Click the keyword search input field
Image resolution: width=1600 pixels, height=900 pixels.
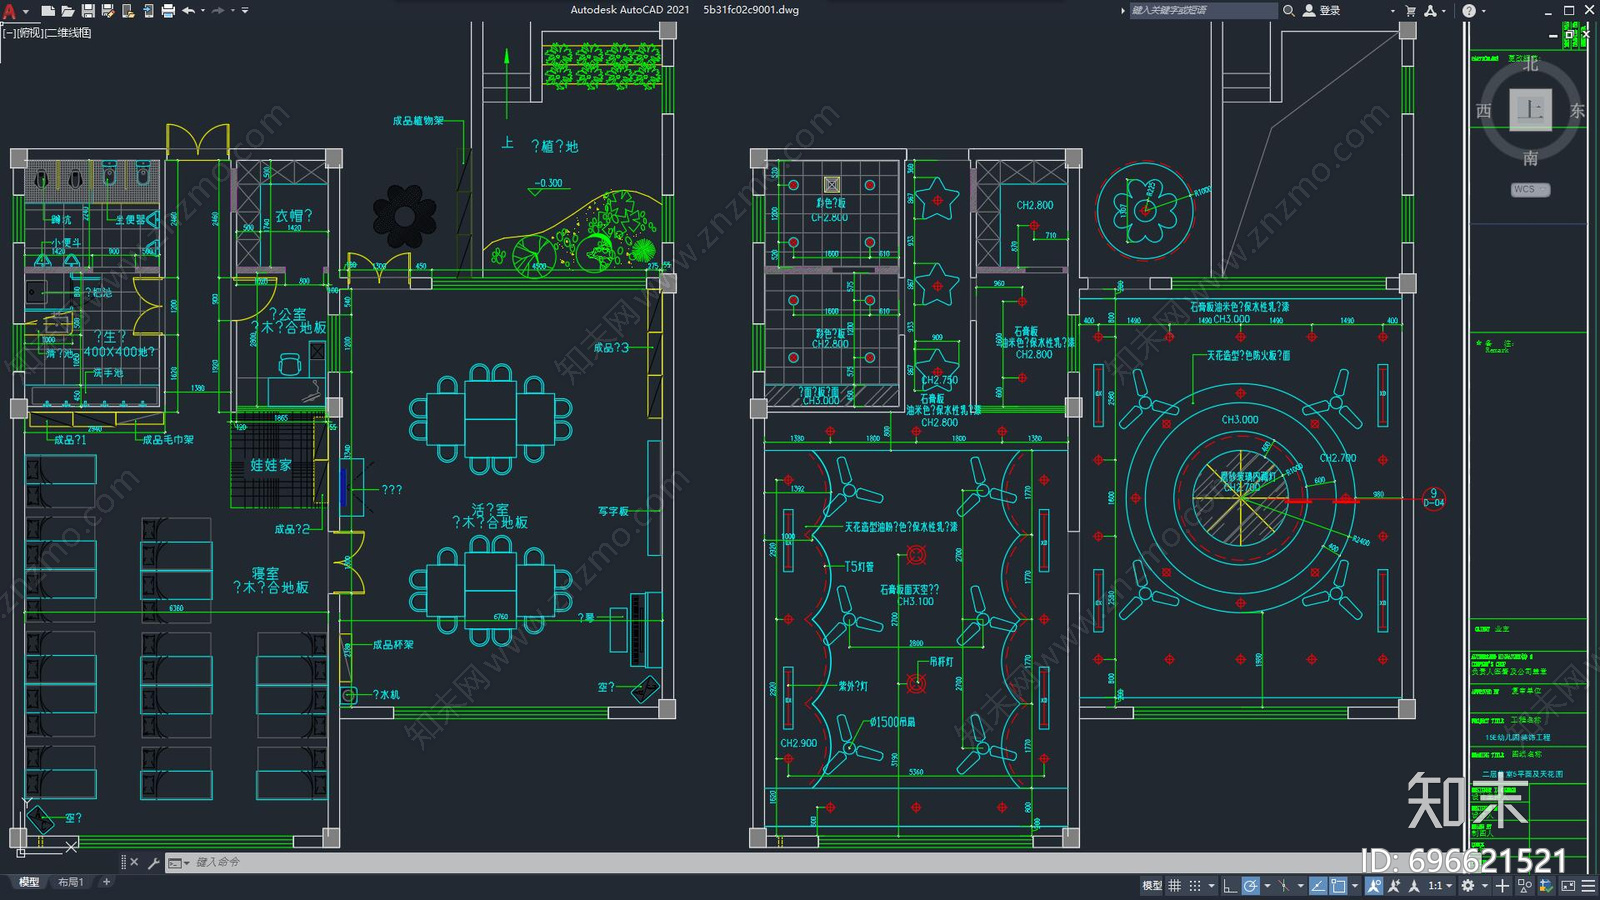click(x=1203, y=11)
